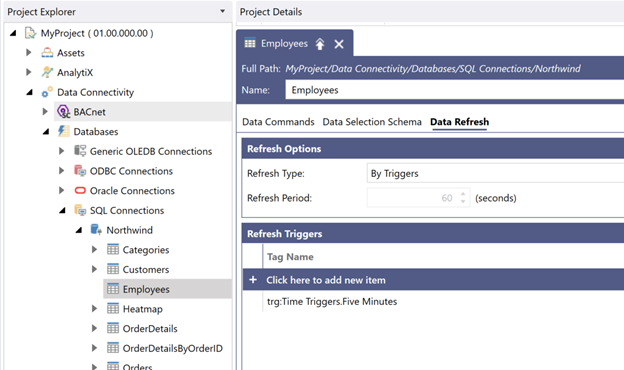This screenshot has height=370, width=624.
Task: Click the Databases lightning icon
Action: click(63, 131)
